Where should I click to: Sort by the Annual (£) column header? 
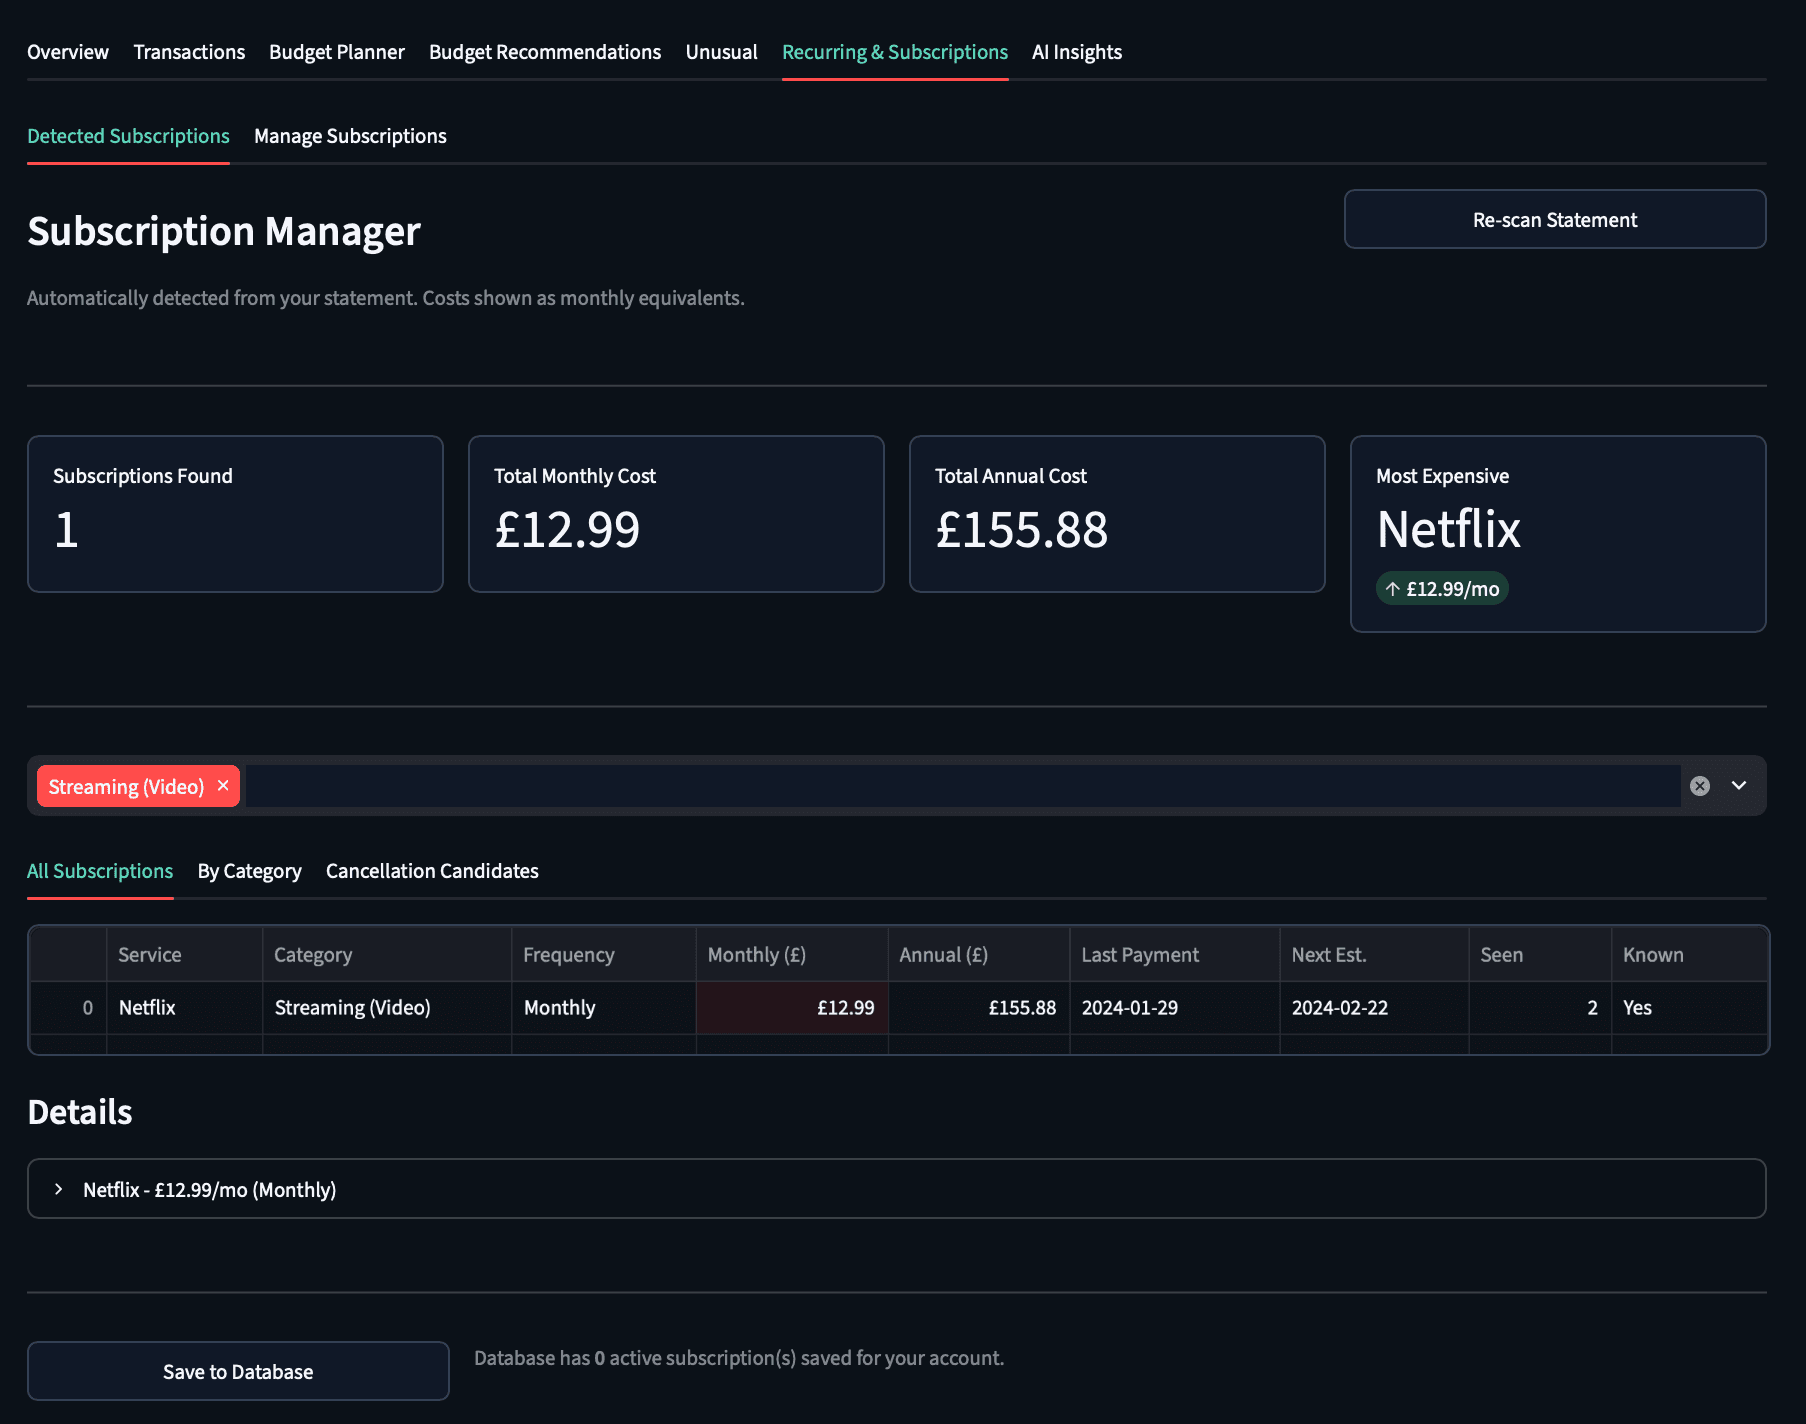tap(979, 955)
